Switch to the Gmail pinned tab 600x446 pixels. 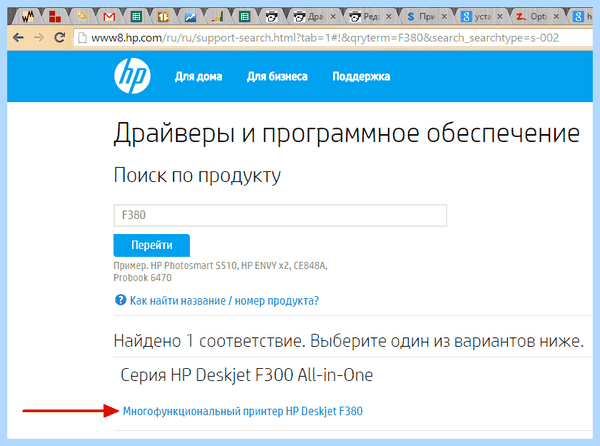109,17
